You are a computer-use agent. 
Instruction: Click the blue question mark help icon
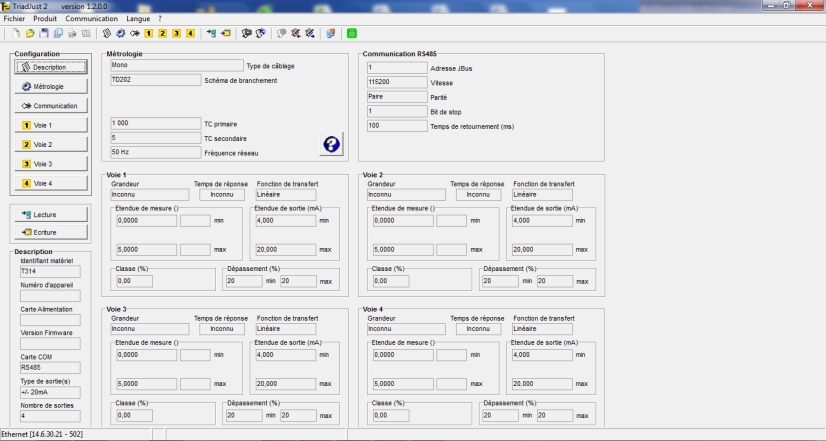point(331,144)
